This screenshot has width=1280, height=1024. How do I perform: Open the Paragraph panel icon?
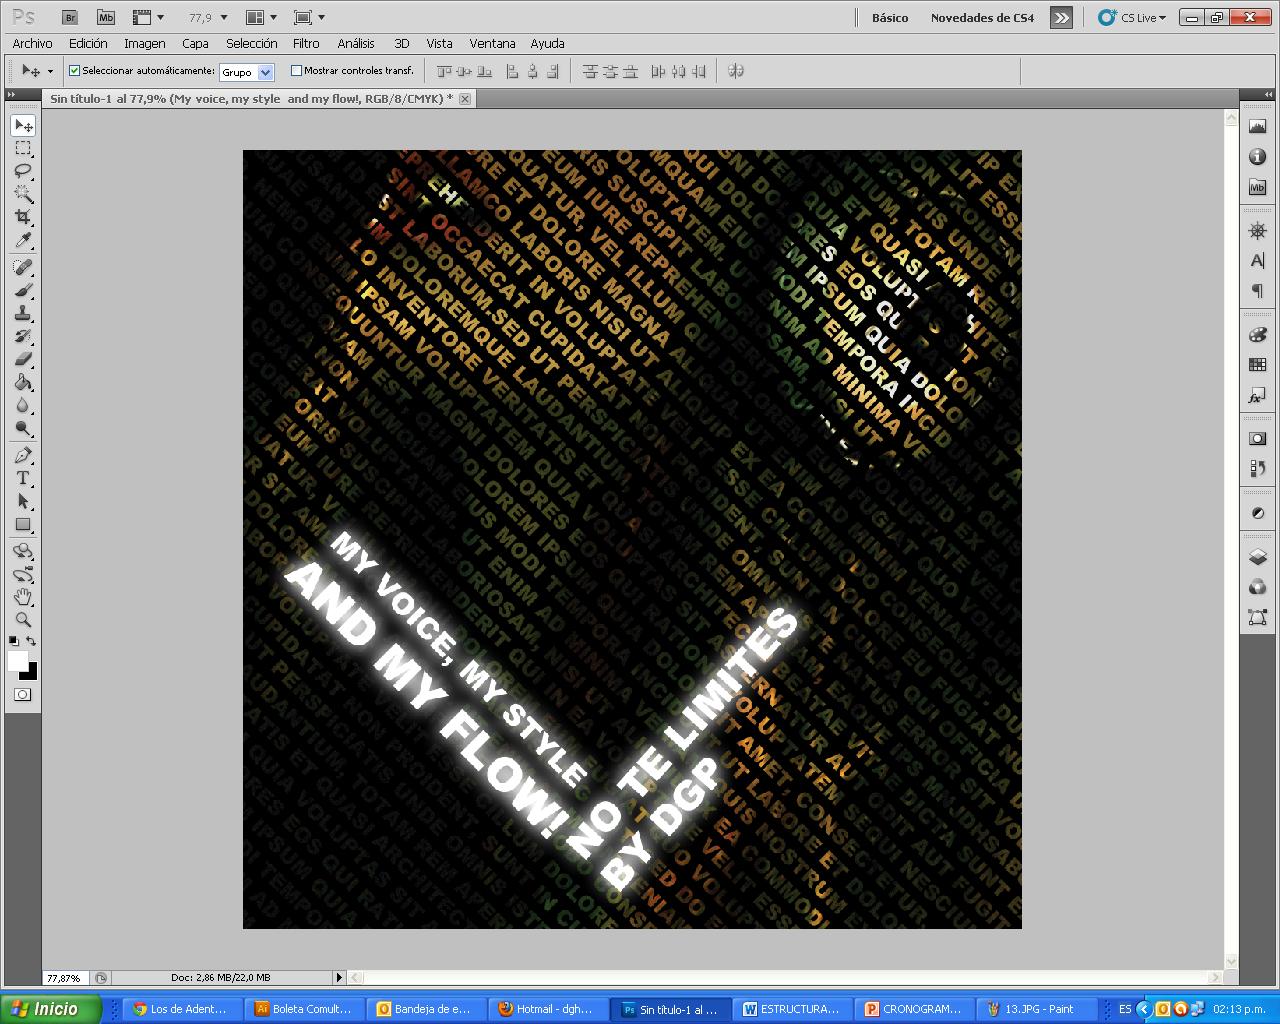1257,291
